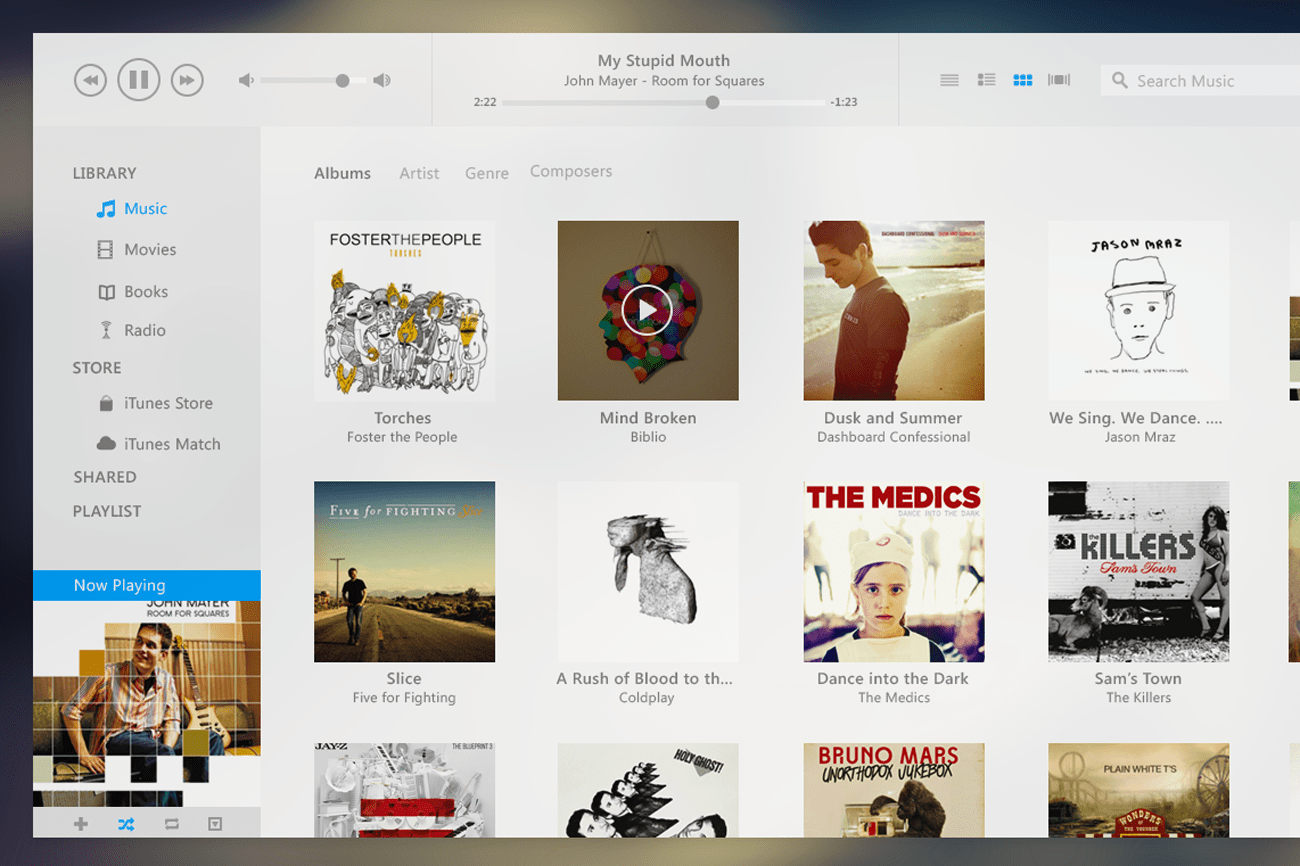The image size is (1300, 866).
Task: Skip back to the previous track
Action: click(x=90, y=80)
